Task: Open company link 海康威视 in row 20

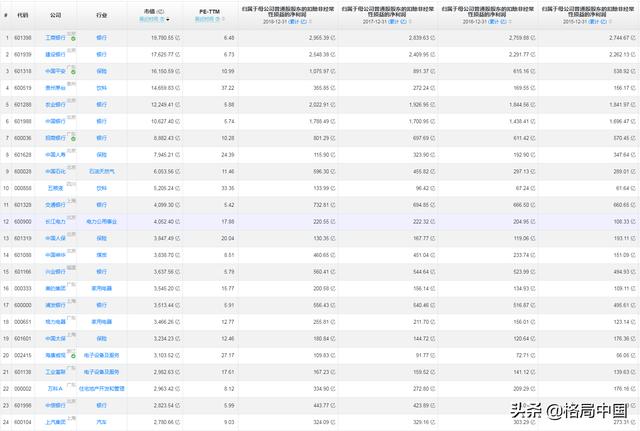Action: point(55,355)
